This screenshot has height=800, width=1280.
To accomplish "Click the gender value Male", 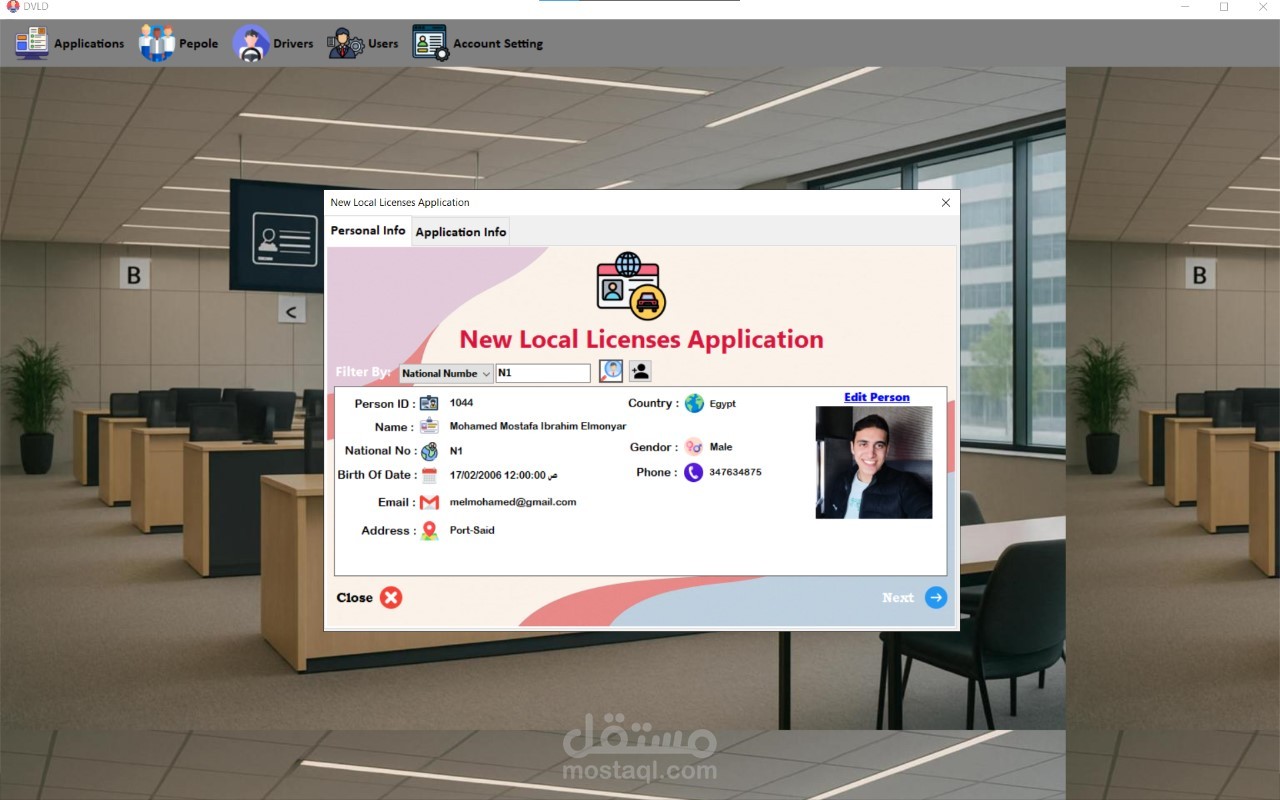I will tap(721, 447).
